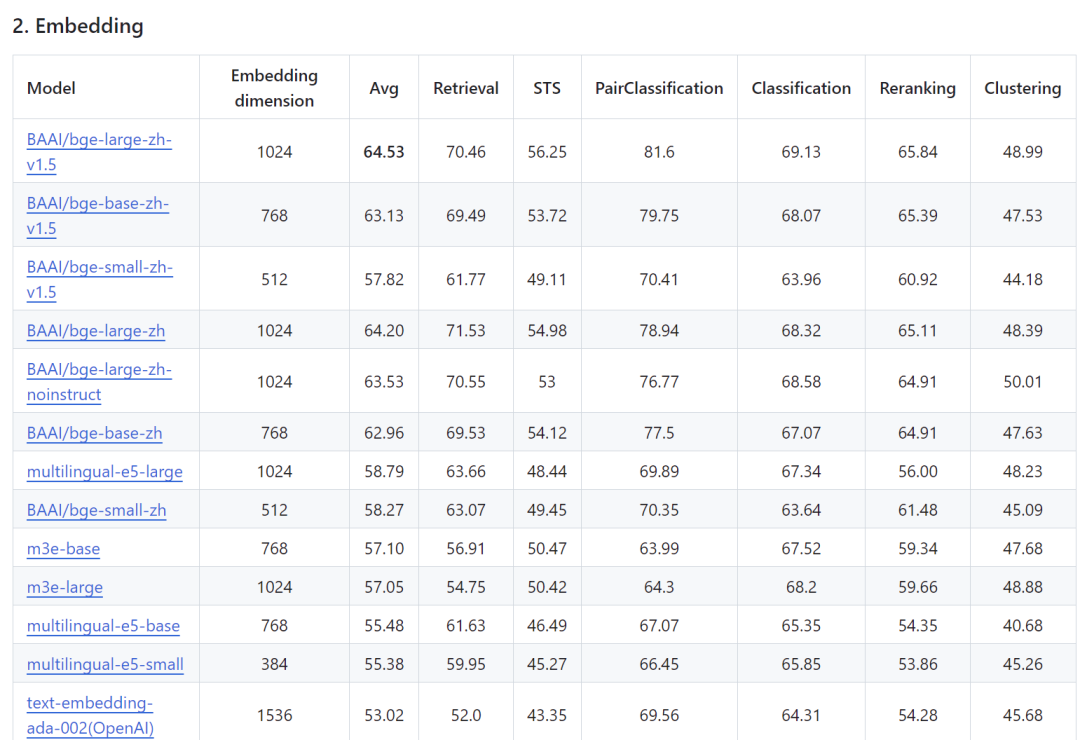
Task: Select the Retrieval value 70.46
Action: (466, 152)
